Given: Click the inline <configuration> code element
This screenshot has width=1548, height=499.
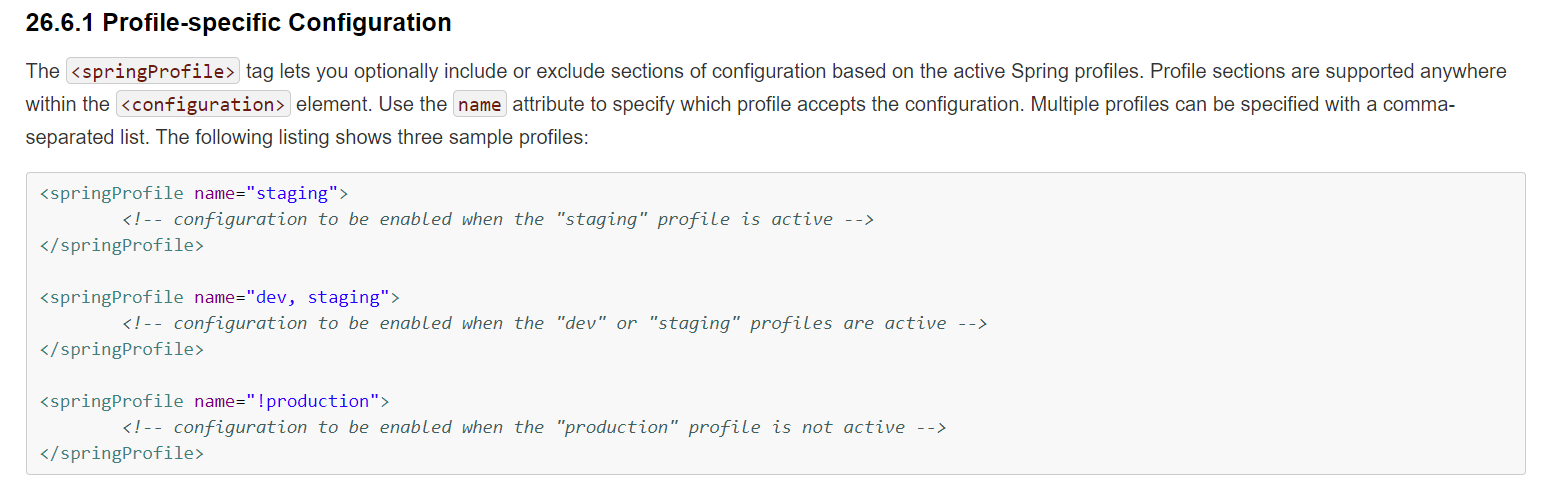Looking at the screenshot, I should [x=203, y=104].
